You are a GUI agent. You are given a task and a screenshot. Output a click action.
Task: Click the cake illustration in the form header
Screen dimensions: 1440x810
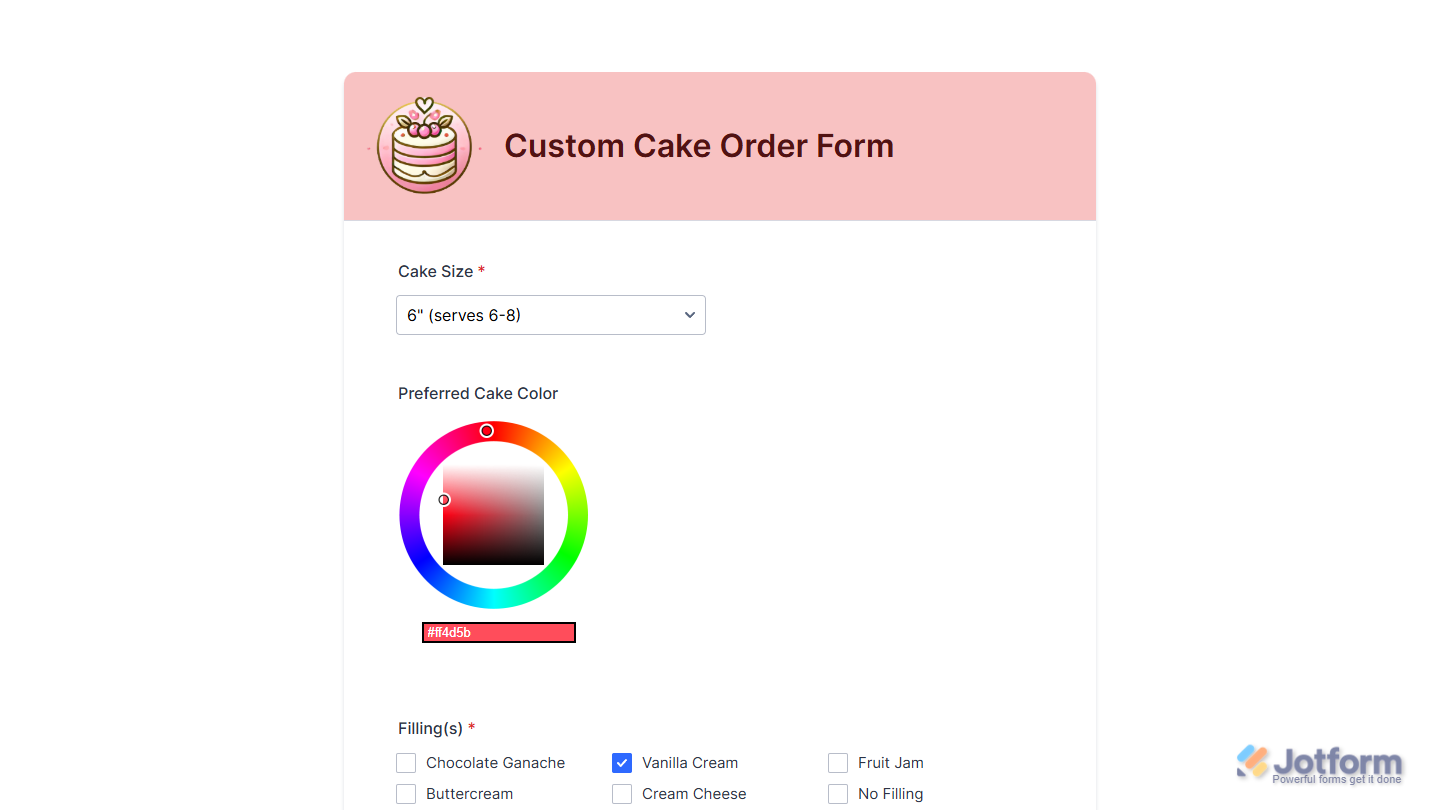point(424,146)
